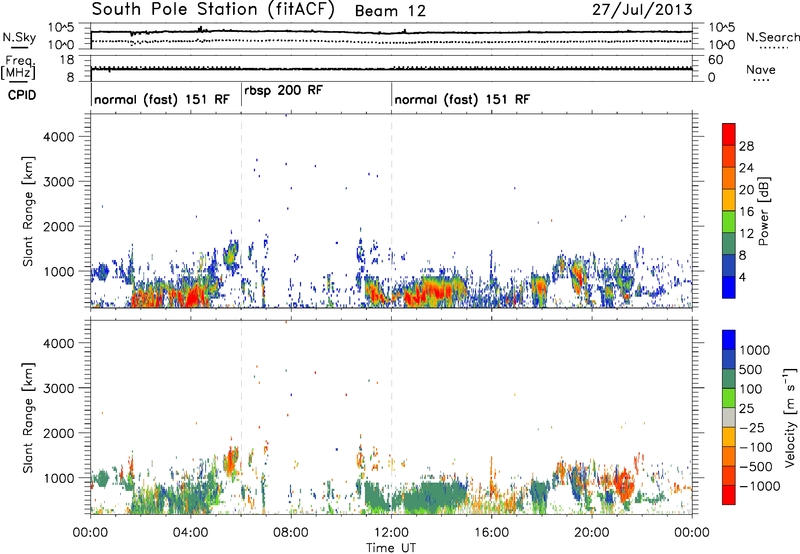Click the "500" tick on velocity colorbar
The width and height of the screenshot is (800, 554).
point(751,370)
